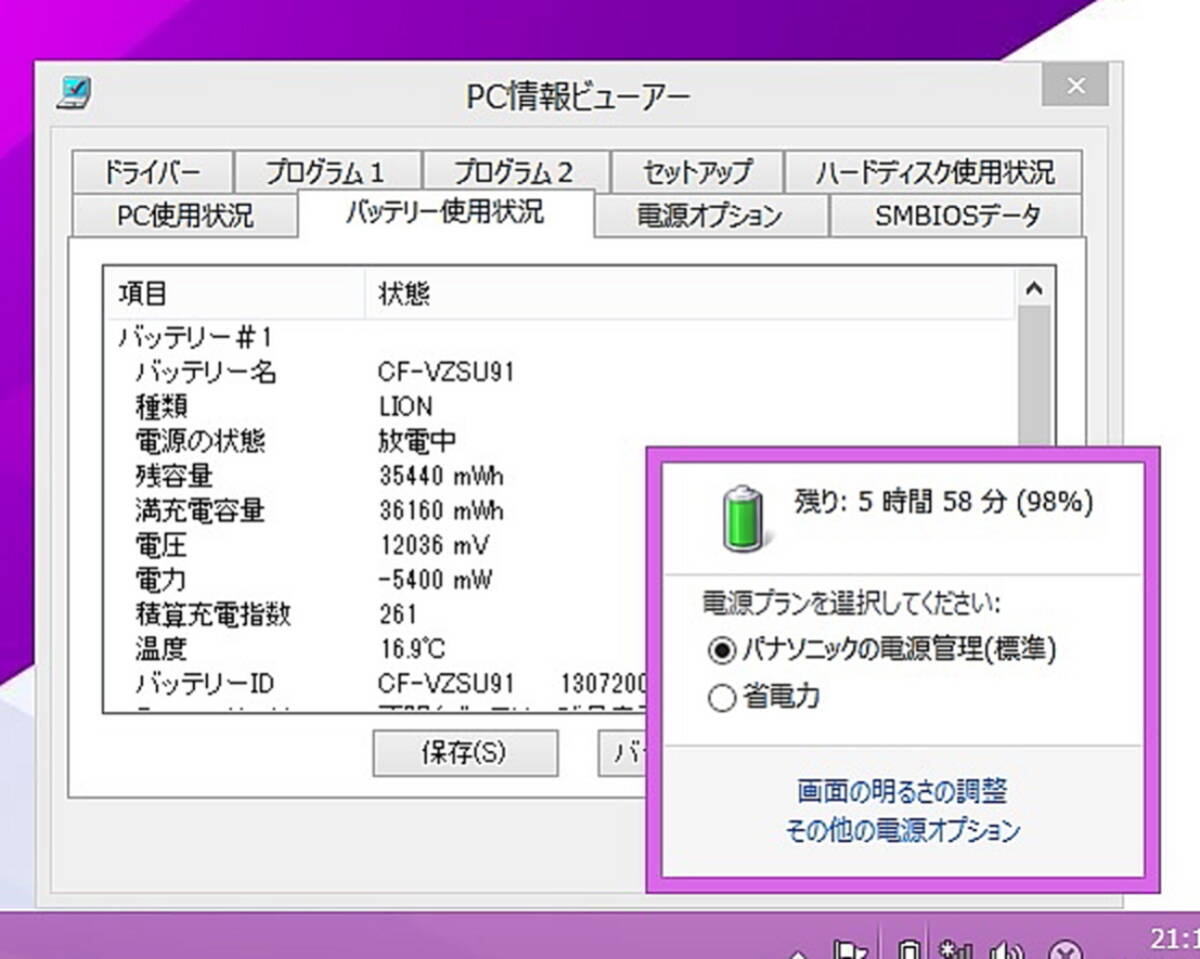The height and width of the screenshot is (959, 1200).
Task: Select the 温度 row
Action: pyautogui.click(x=375, y=648)
